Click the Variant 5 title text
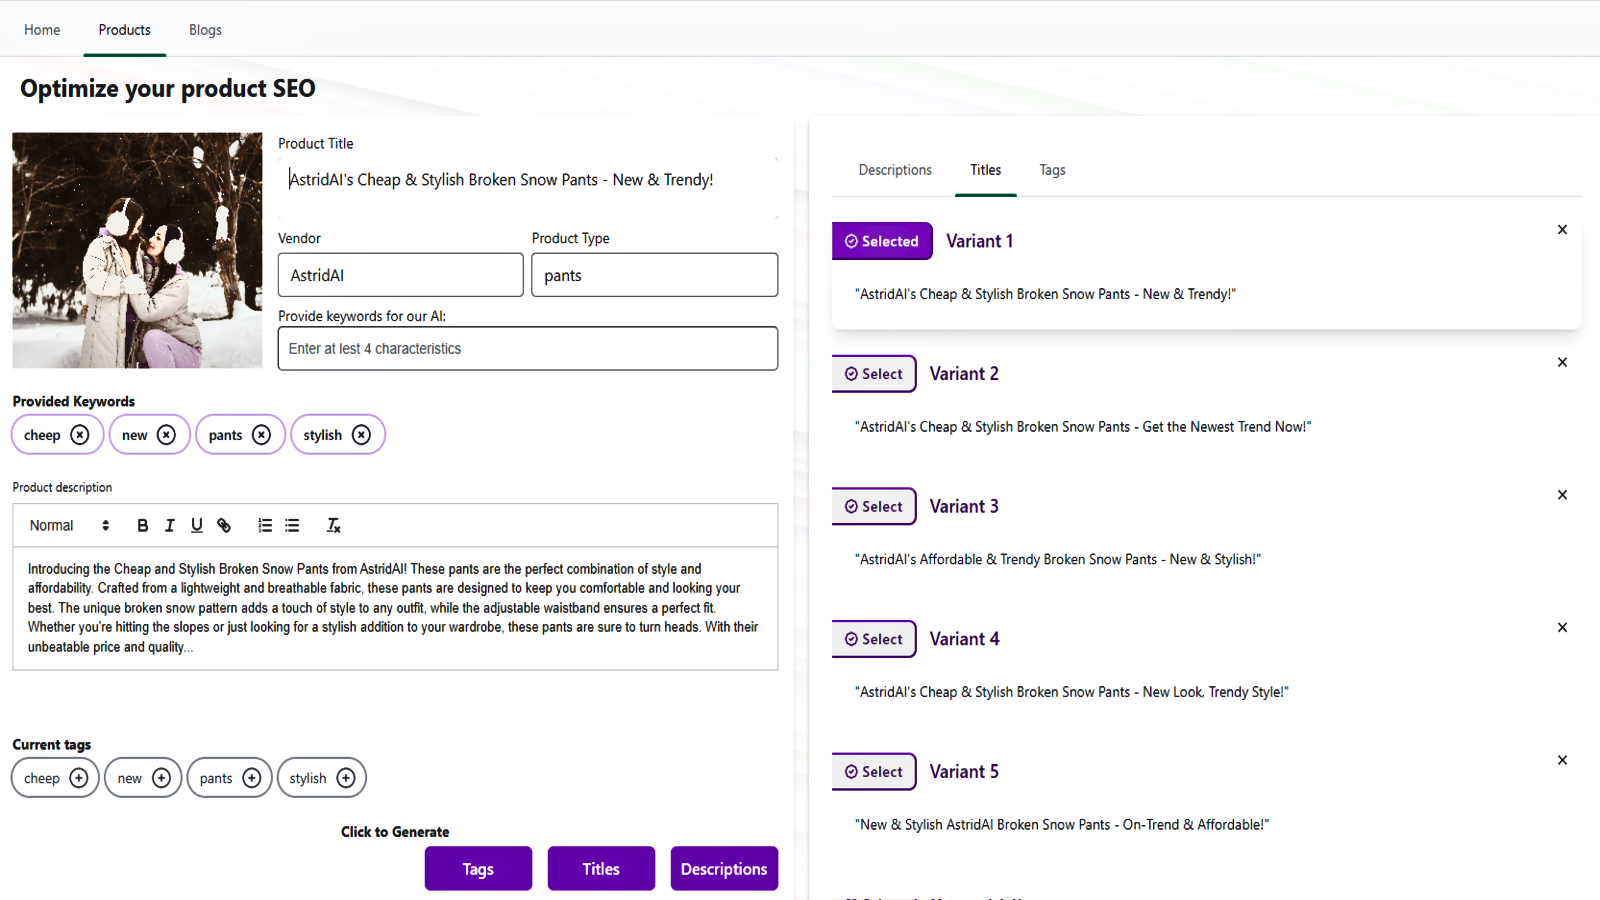Viewport: 1600px width, 900px height. coord(1062,825)
